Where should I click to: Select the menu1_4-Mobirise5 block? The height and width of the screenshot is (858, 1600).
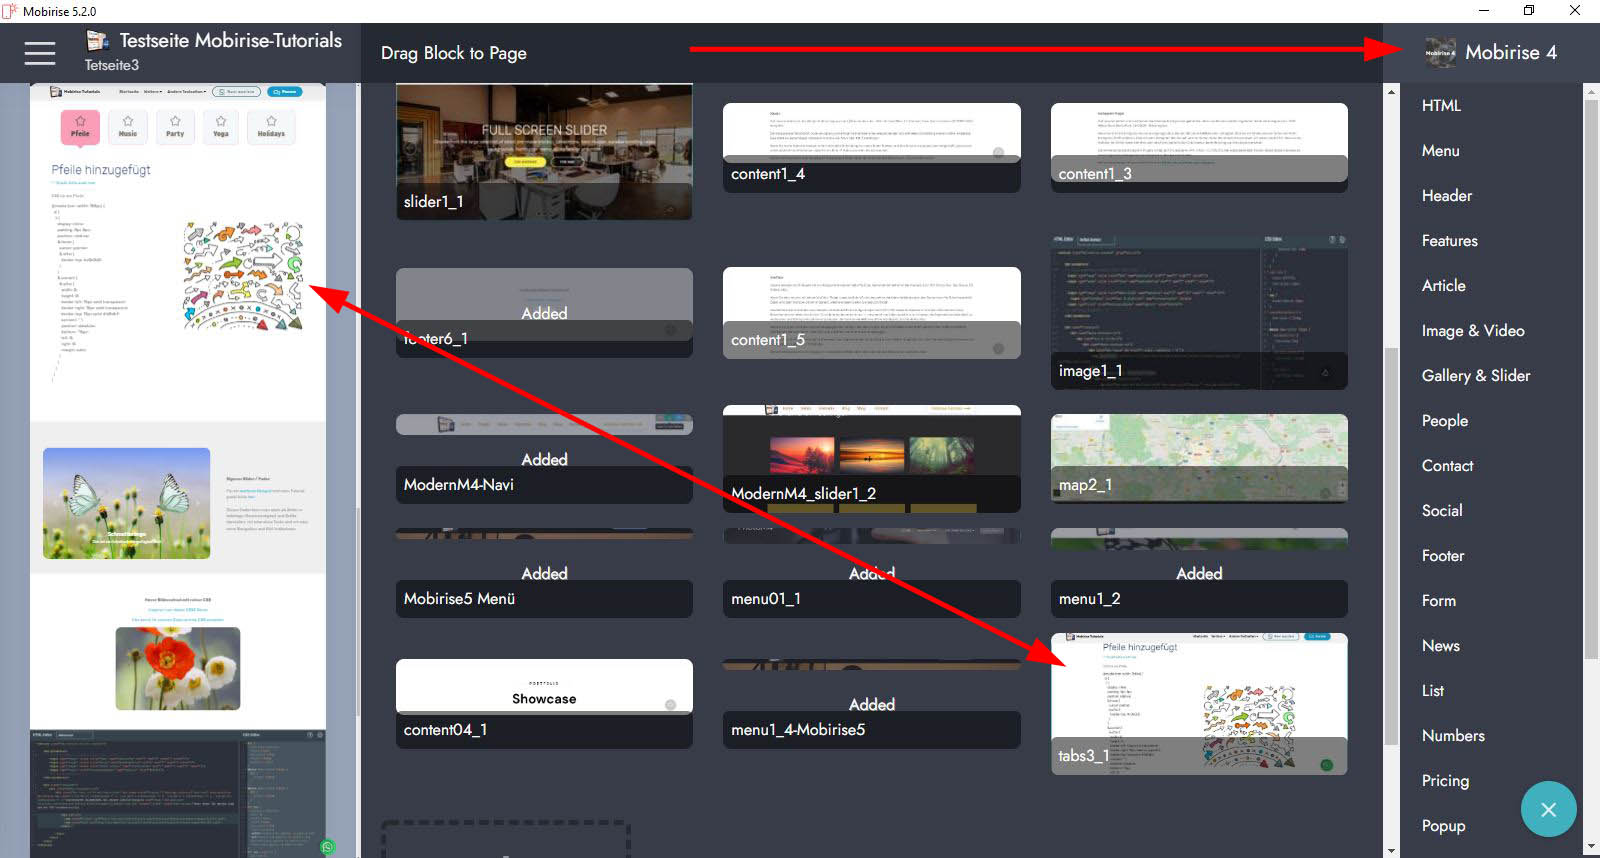(872, 704)
